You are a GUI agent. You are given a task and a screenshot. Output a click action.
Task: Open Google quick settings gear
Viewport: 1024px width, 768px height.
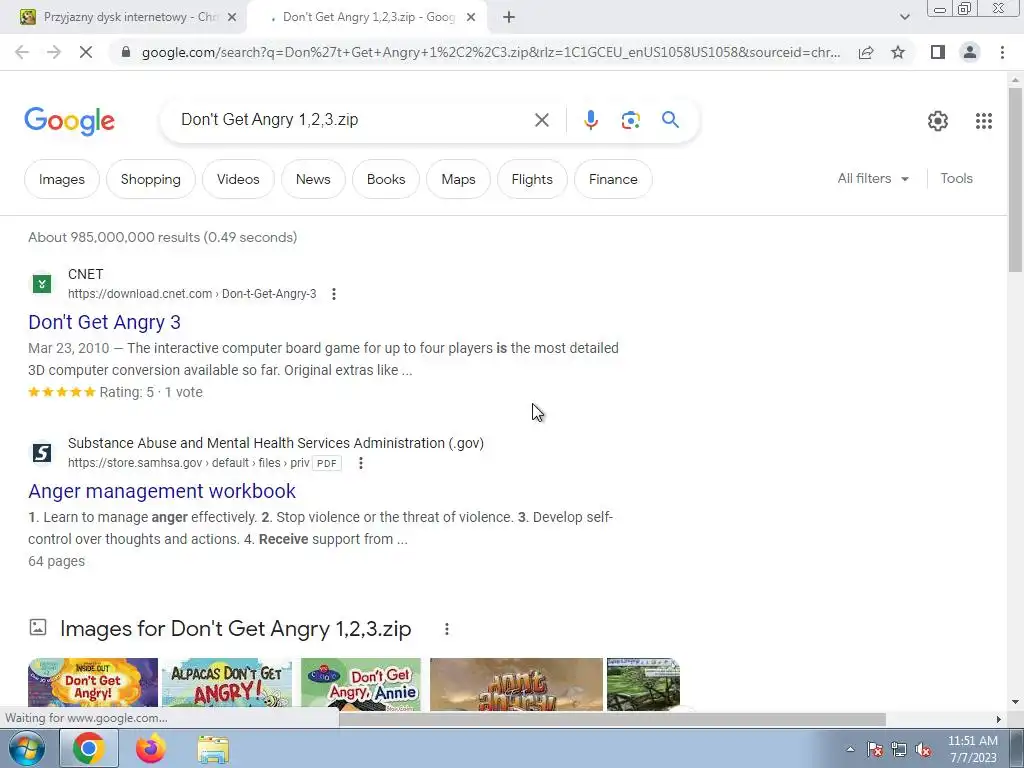pyautogui.click(x=938, y=121)
